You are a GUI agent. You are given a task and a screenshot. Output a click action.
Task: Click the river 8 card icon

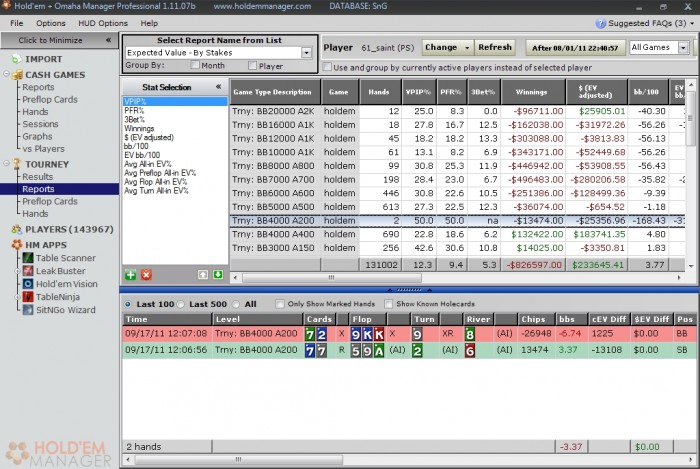point(470,334)
